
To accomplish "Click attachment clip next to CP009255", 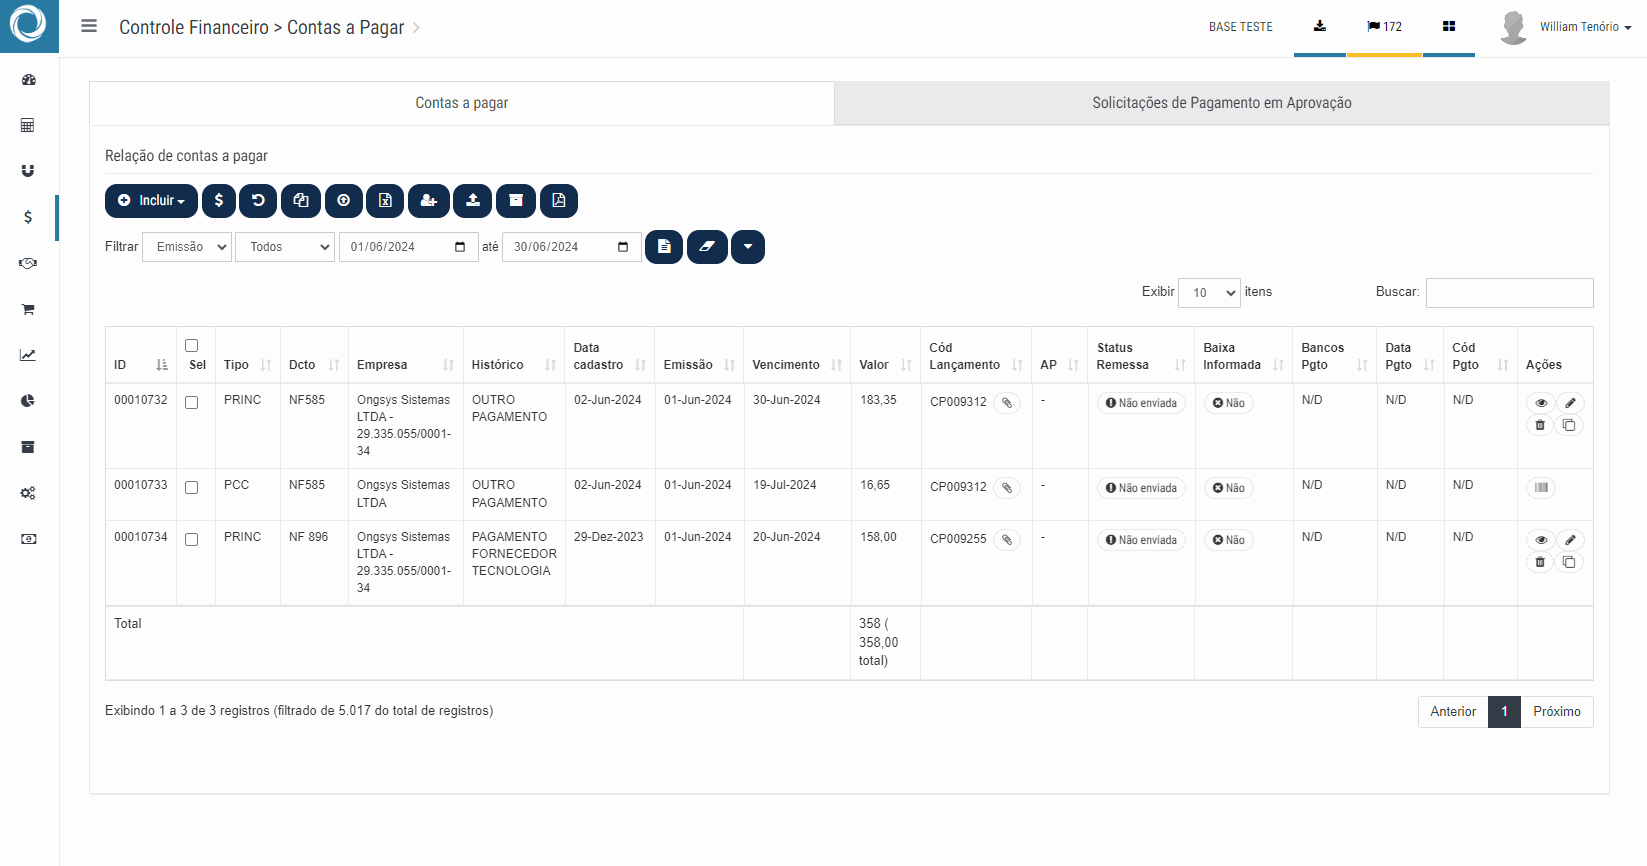I will click(x=1007, y=540).
